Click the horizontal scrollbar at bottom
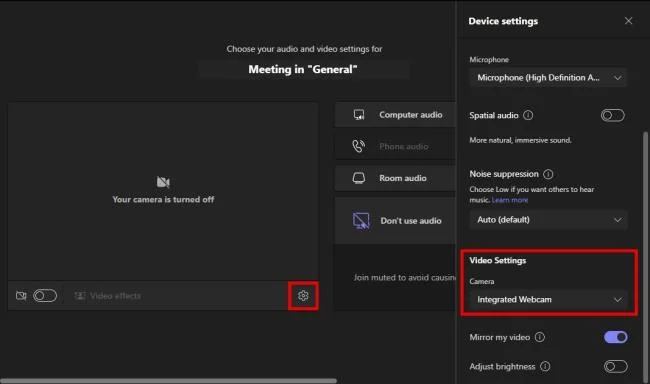 click(169, 381)
